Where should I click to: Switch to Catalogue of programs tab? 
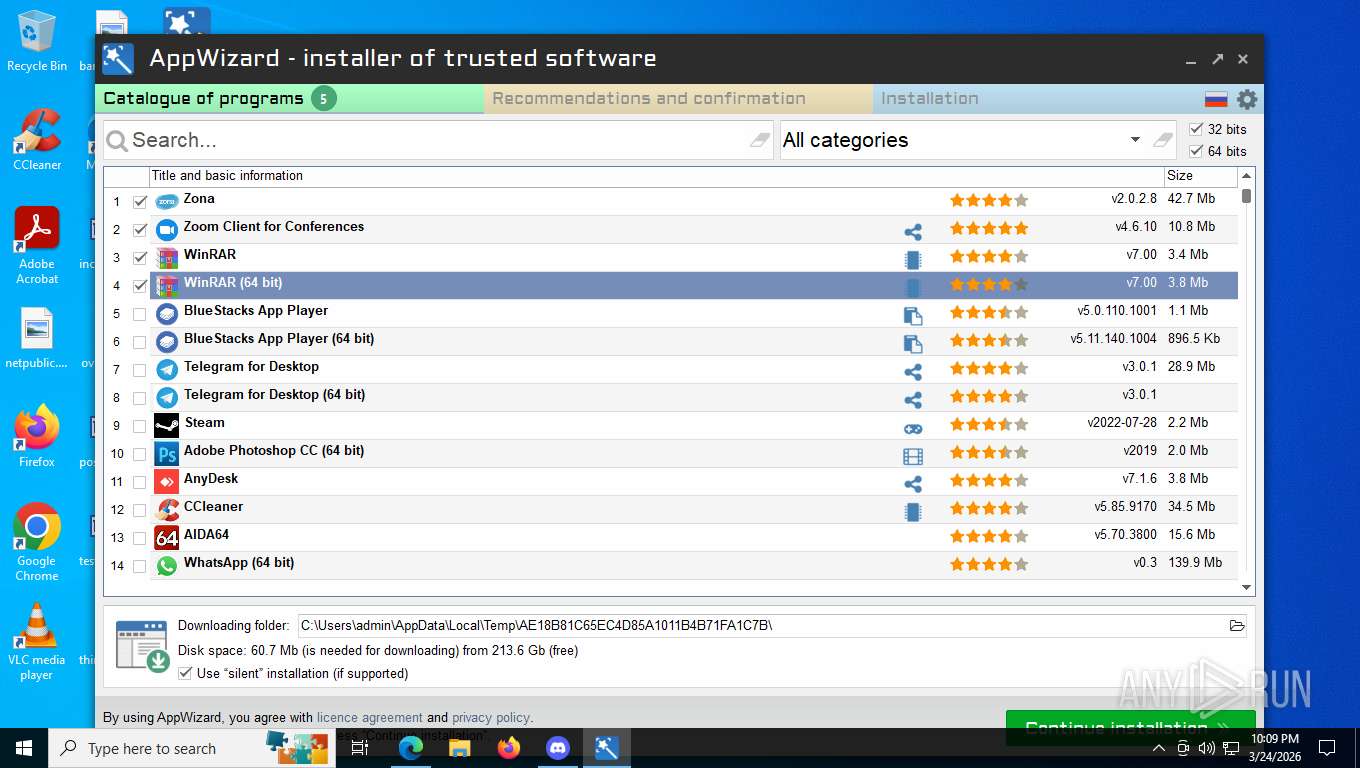pos(290,98)
